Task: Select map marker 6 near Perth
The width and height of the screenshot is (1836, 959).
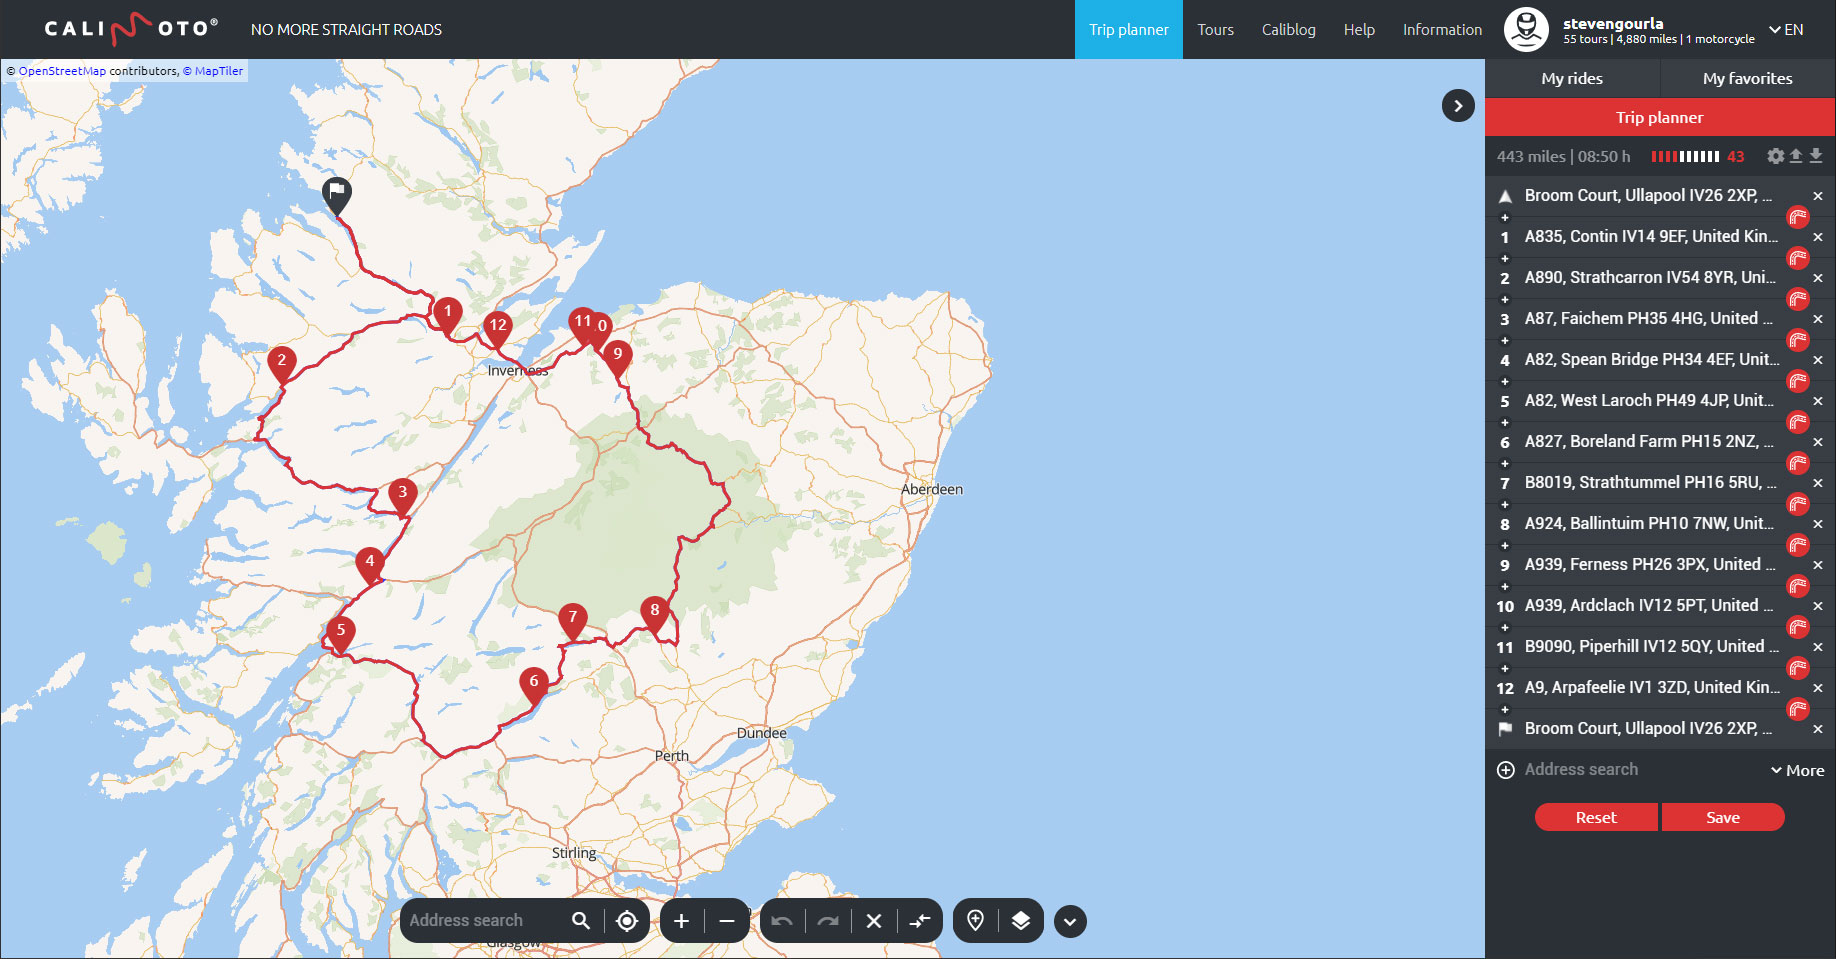Action: (x=534, y=687)
